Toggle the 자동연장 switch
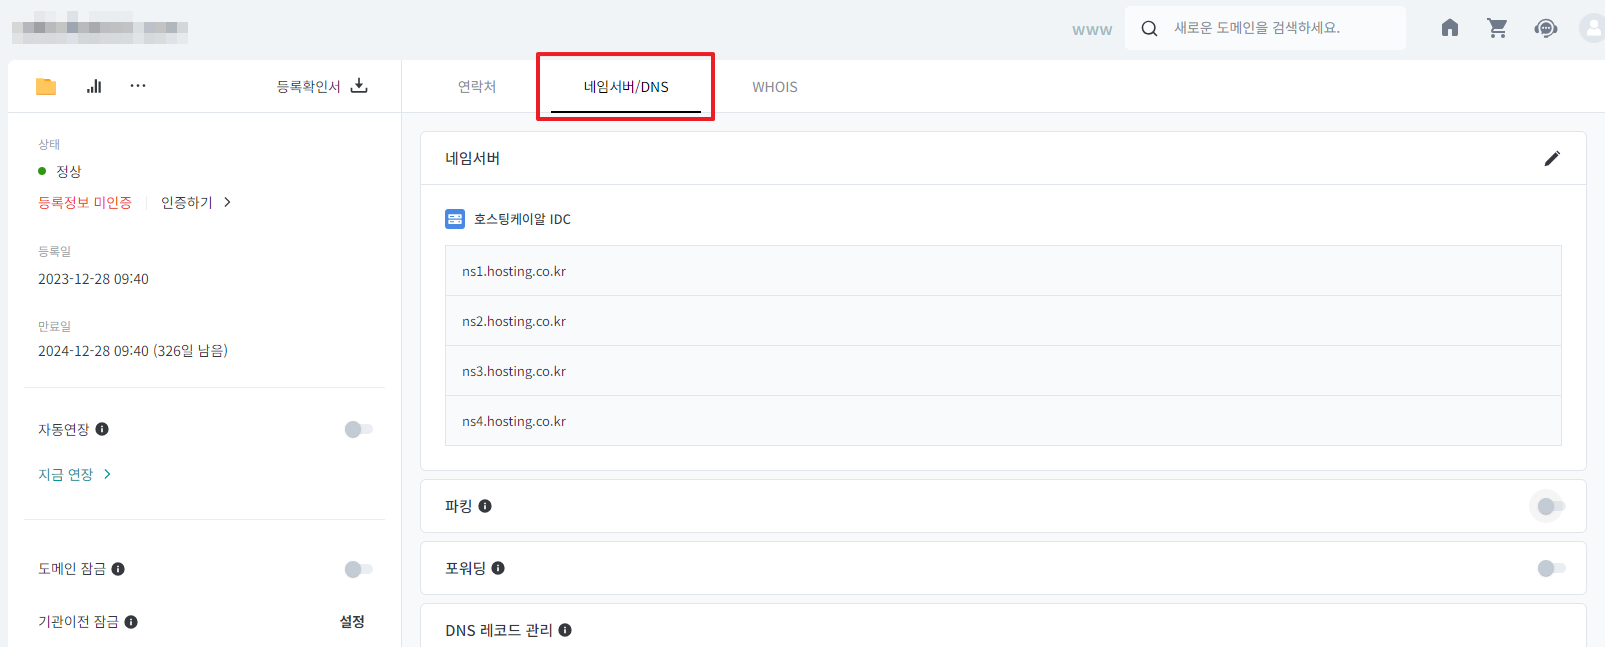Image resolution: width=1605 pixels, height=647 pixels. [358, 429]
